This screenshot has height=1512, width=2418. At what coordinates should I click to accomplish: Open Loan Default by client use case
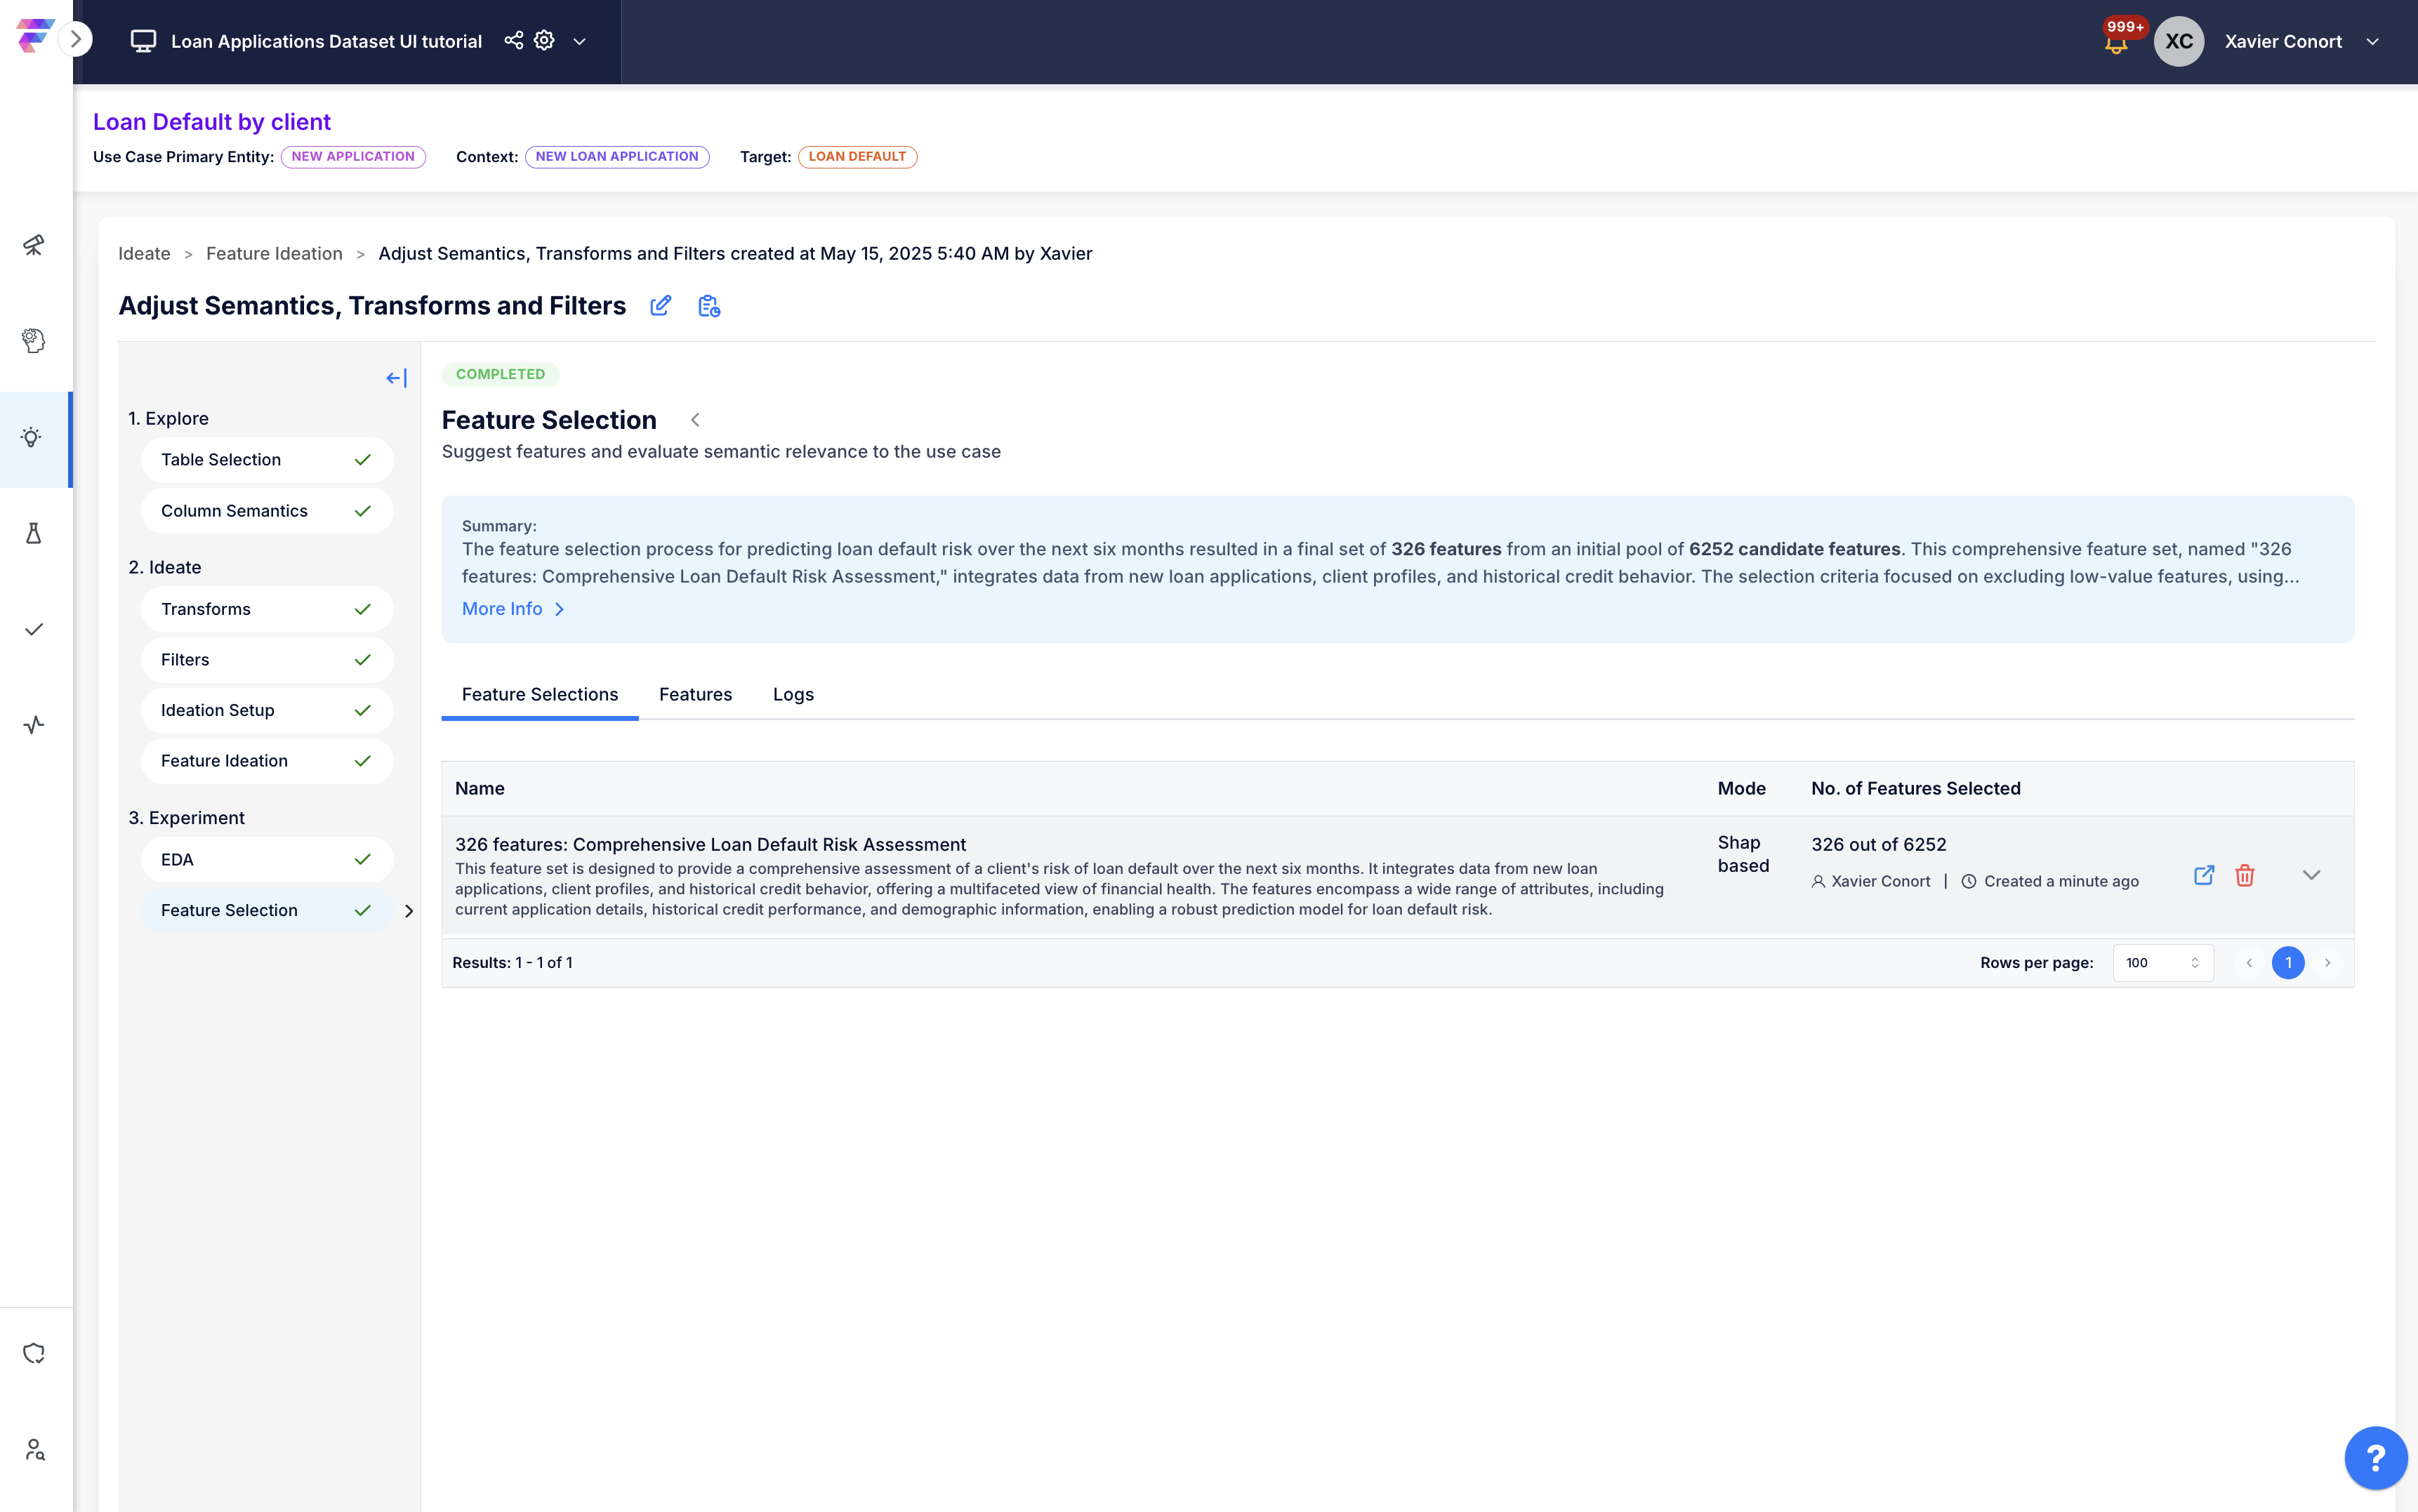212,122
